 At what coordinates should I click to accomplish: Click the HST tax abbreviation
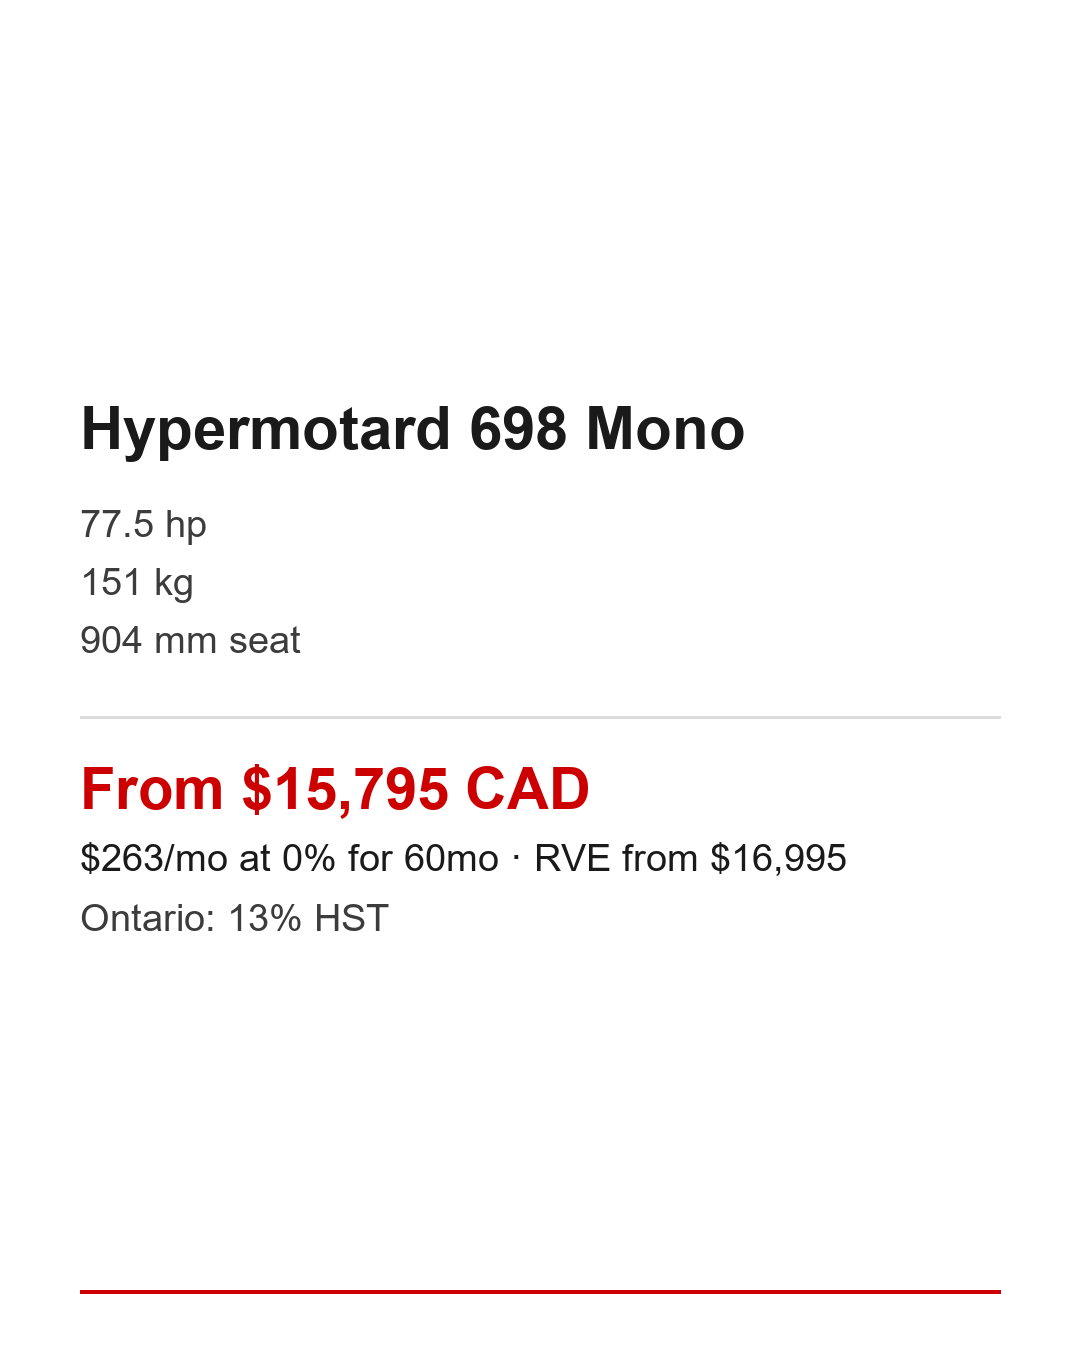pos(351,919)
